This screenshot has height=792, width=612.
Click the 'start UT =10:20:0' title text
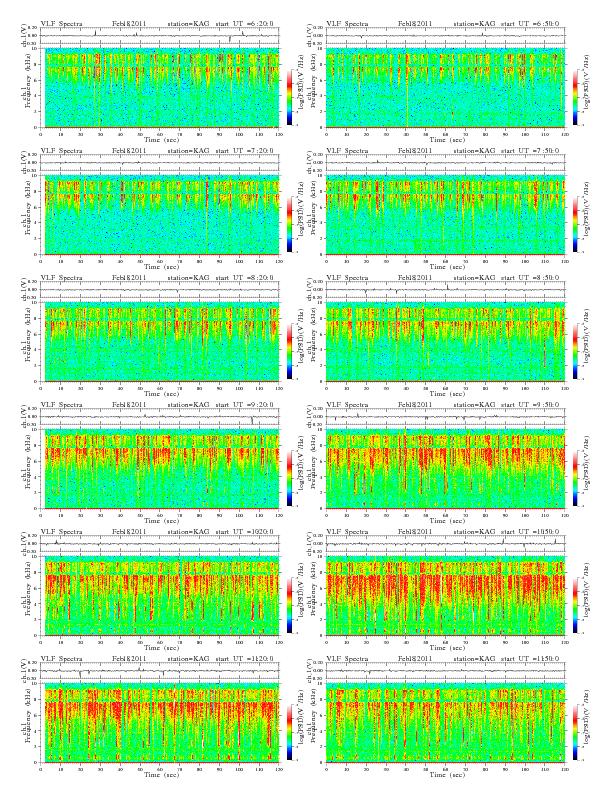[244, 532]
